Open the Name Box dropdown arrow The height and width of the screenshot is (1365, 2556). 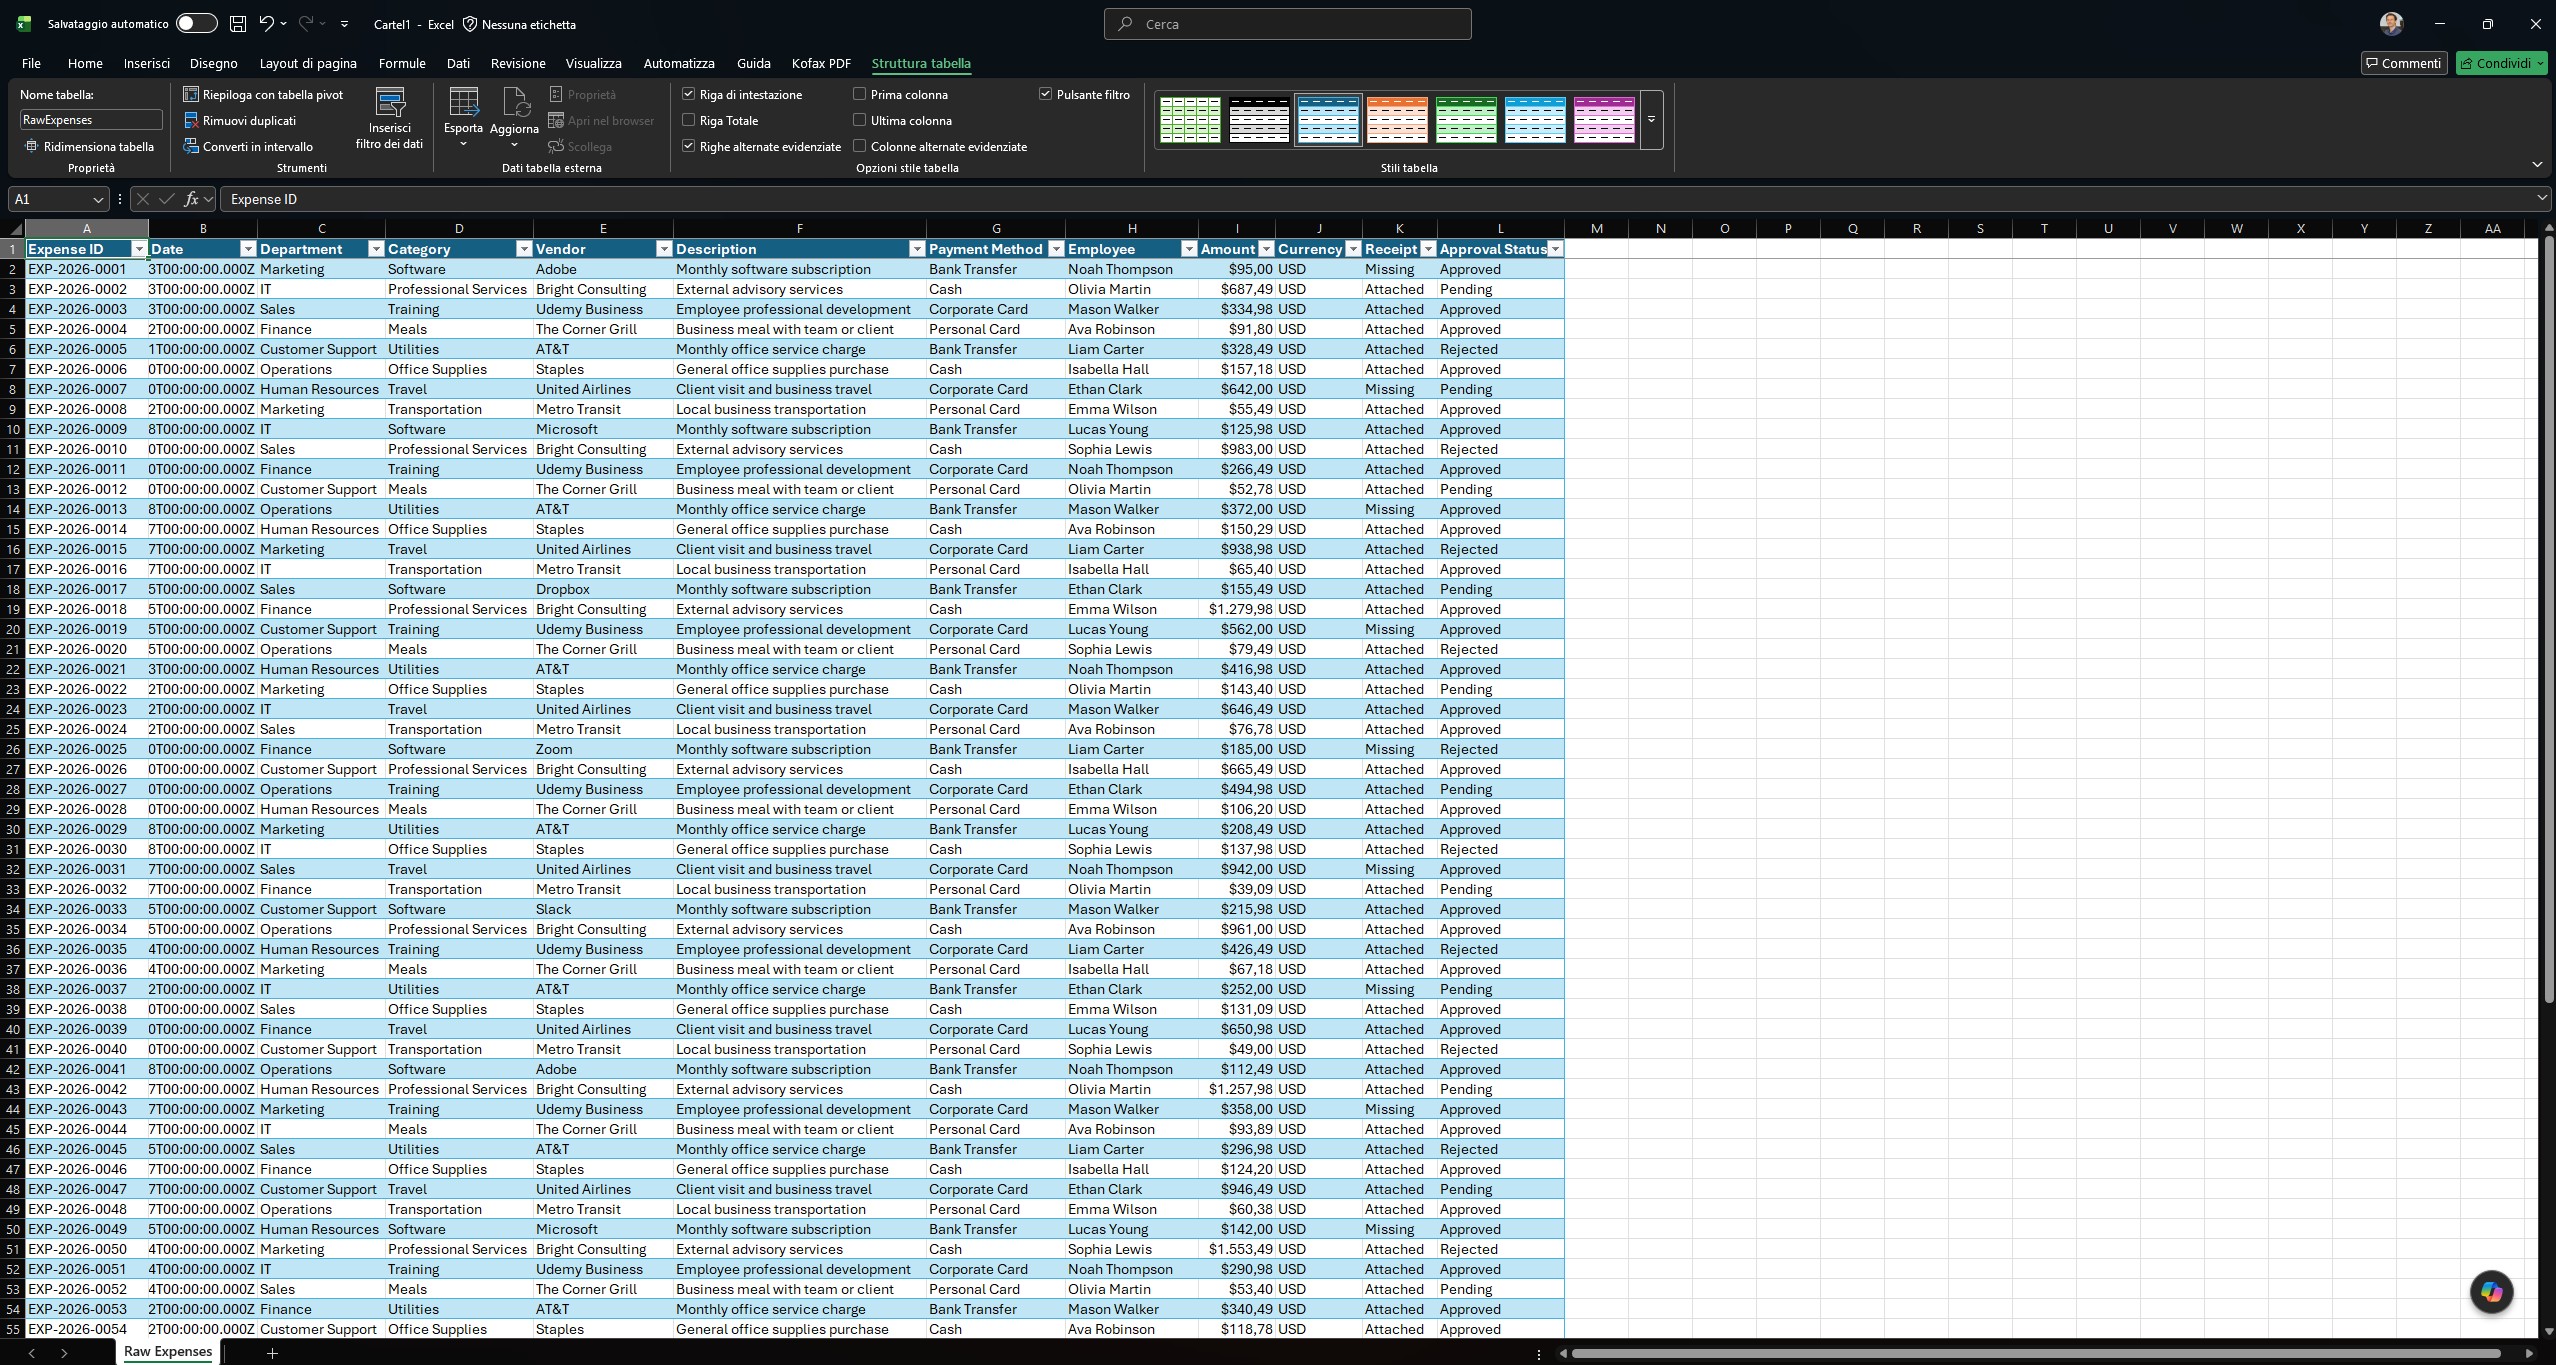pos(97,199)
